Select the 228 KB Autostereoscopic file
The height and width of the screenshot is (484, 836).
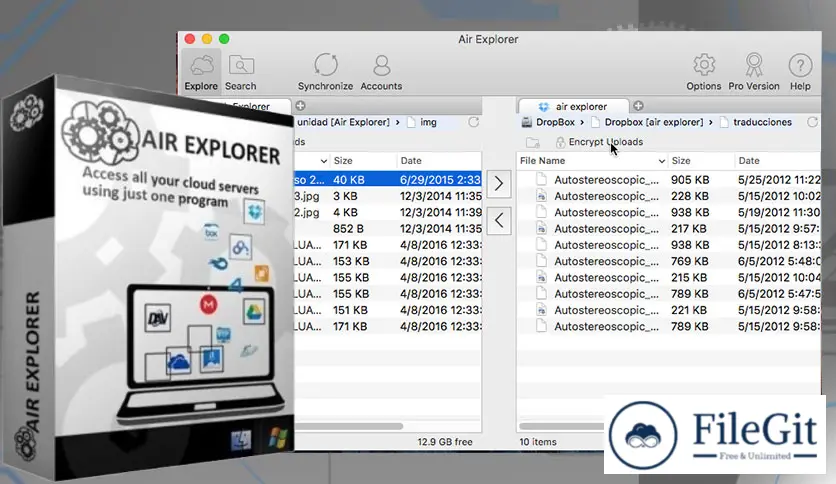[669, 196]
